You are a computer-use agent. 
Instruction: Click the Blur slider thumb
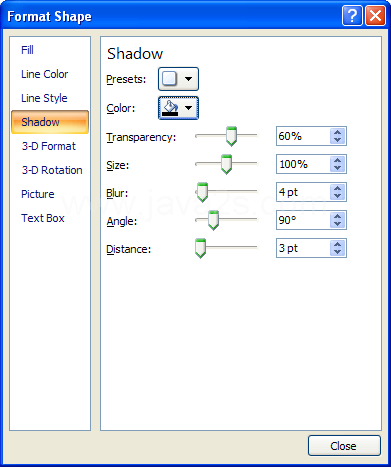[x=202, y=192]
